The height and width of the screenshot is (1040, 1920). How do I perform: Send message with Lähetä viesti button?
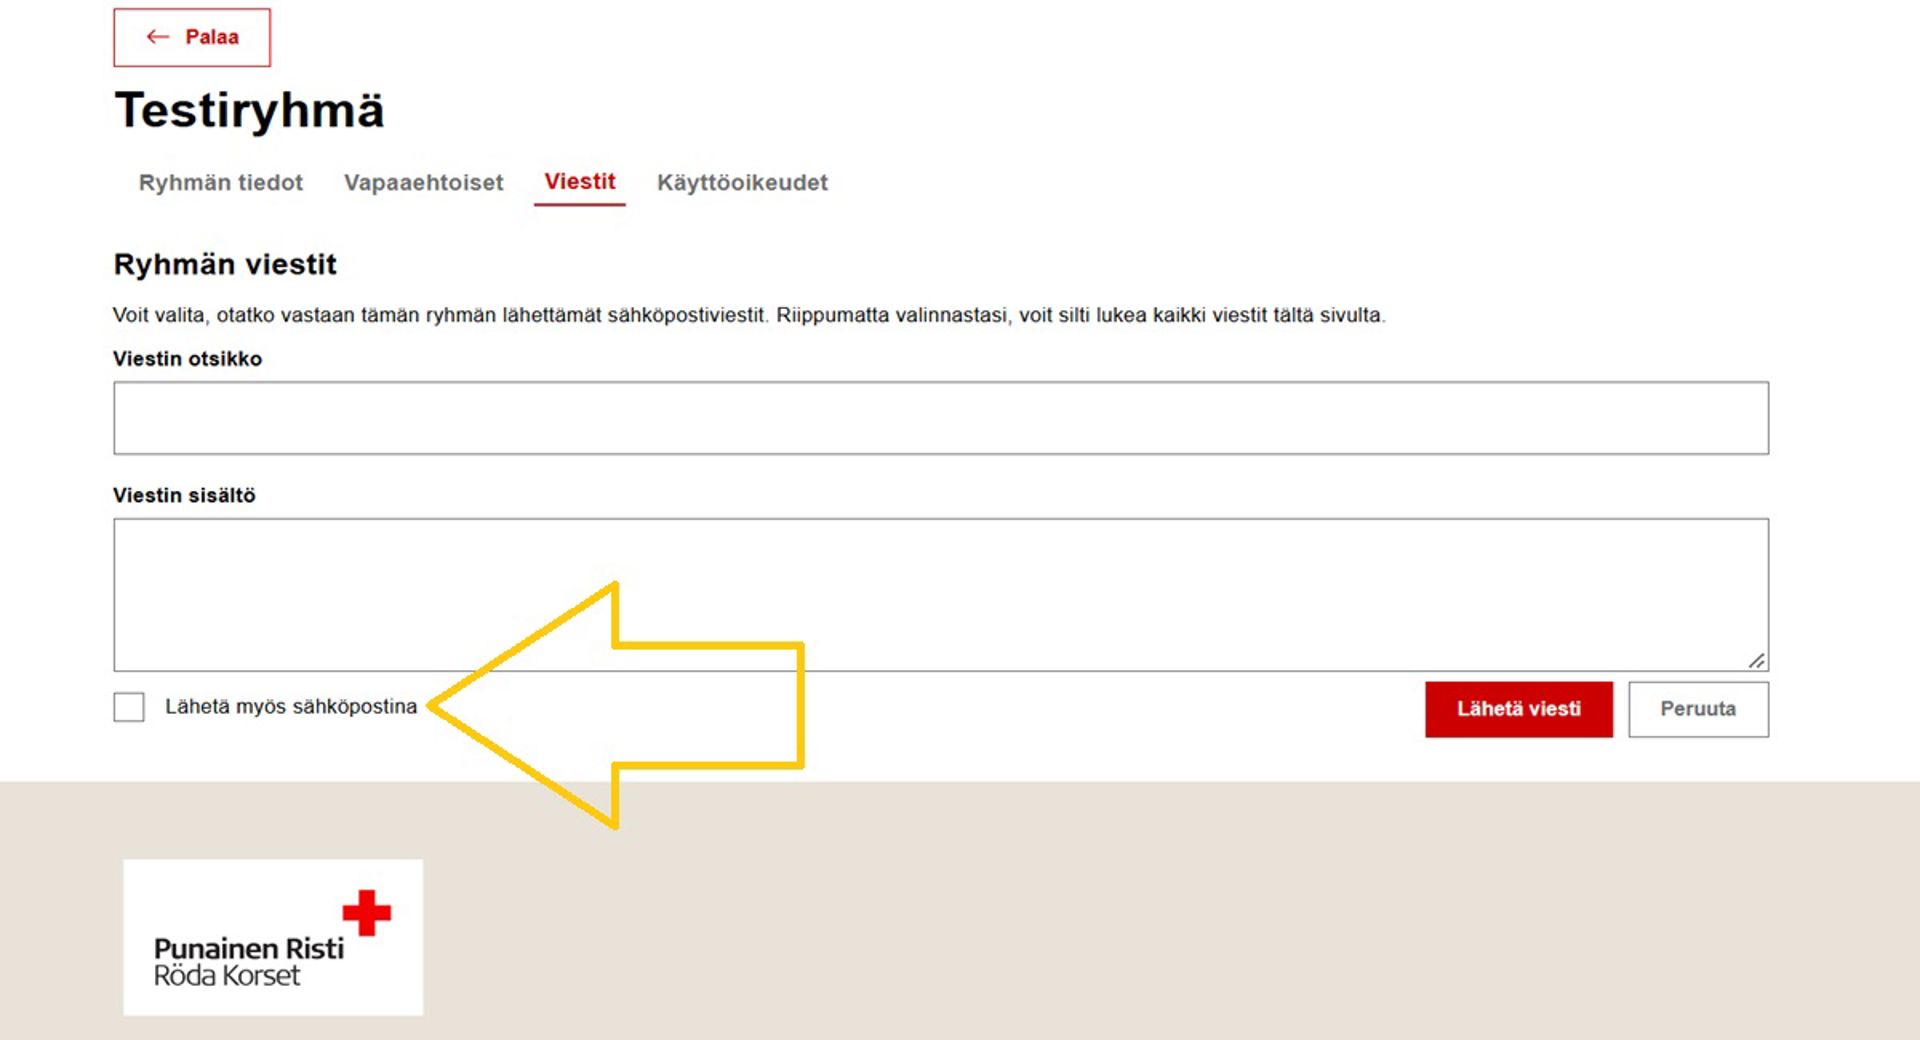pyautogui.click(x=1519, y=709)
